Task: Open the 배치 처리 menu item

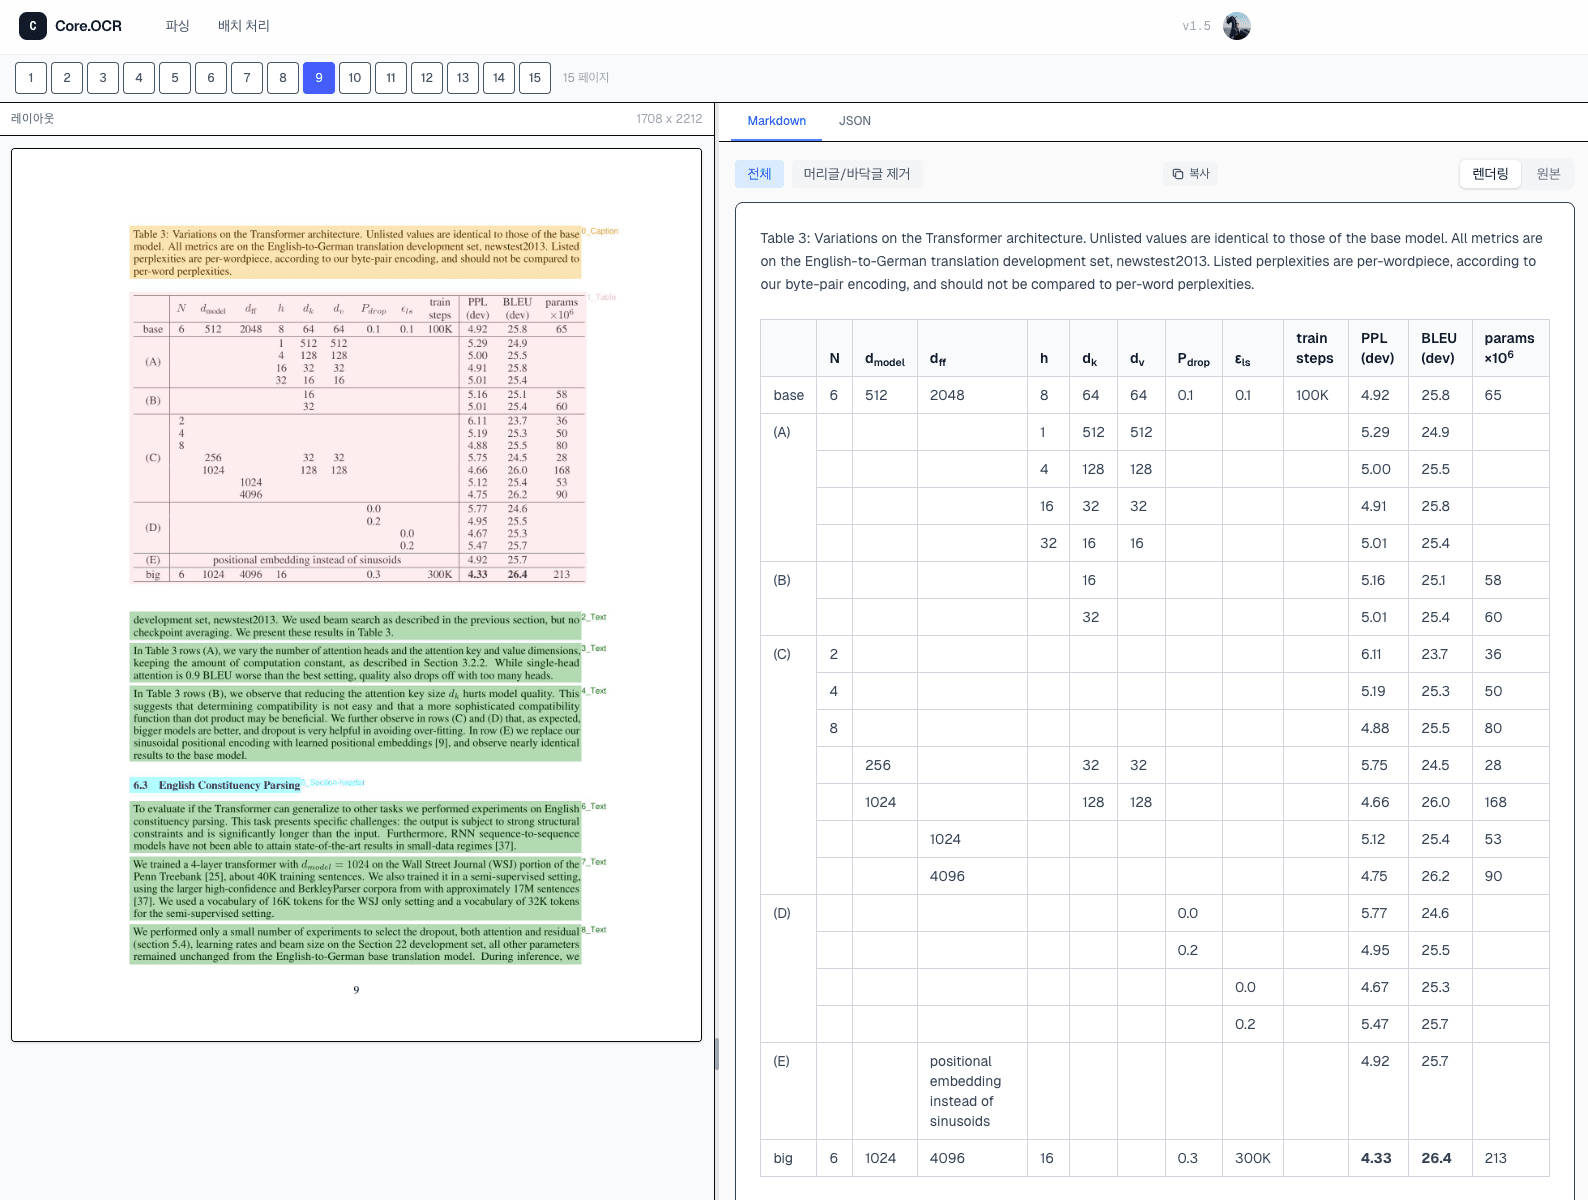Action: [244, 26]
